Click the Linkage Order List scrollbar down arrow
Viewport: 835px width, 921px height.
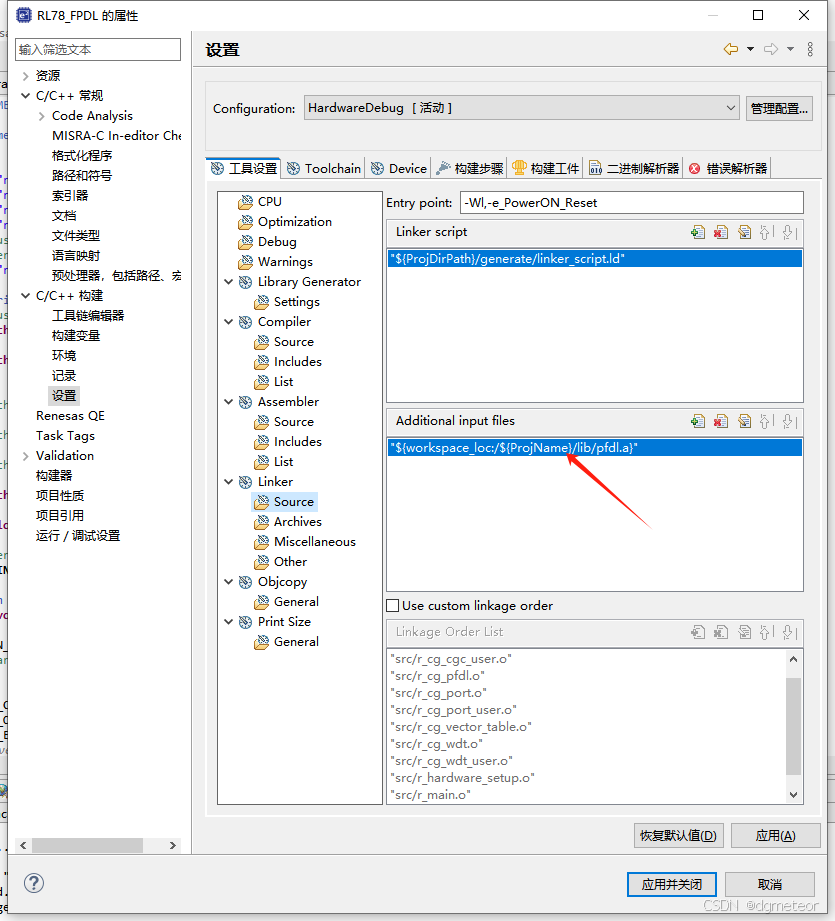click(x=793, y=794)
